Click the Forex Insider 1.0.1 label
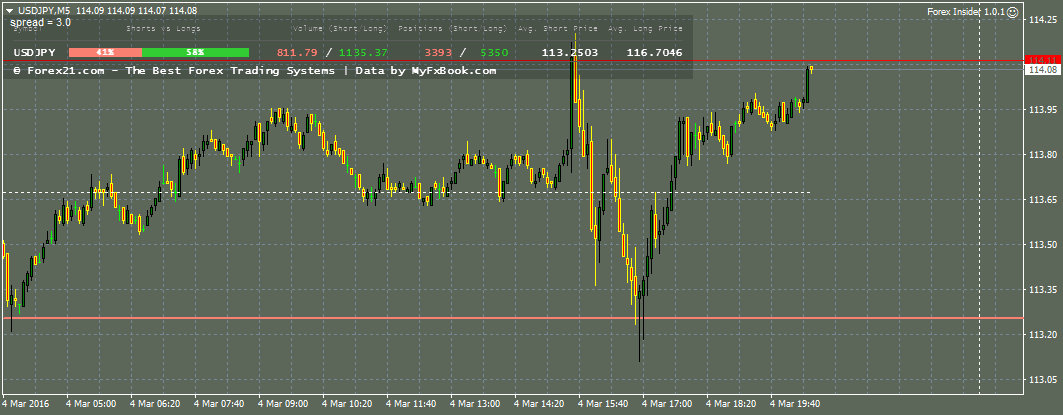1063x415 pixels. (x=966, y=12)
